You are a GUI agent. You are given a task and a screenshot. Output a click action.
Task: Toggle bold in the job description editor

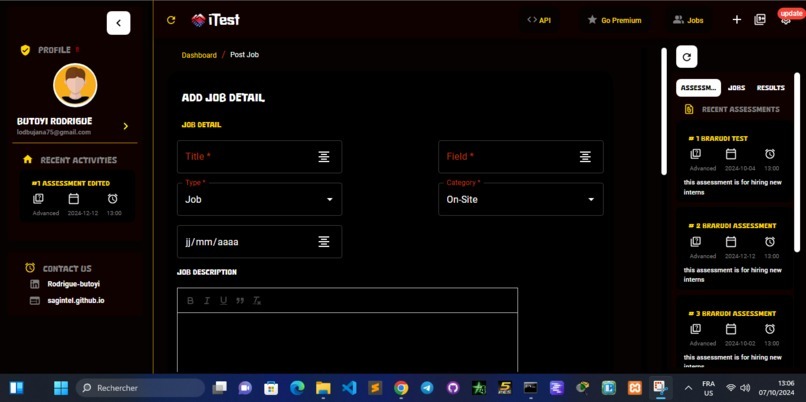point(190,301)
